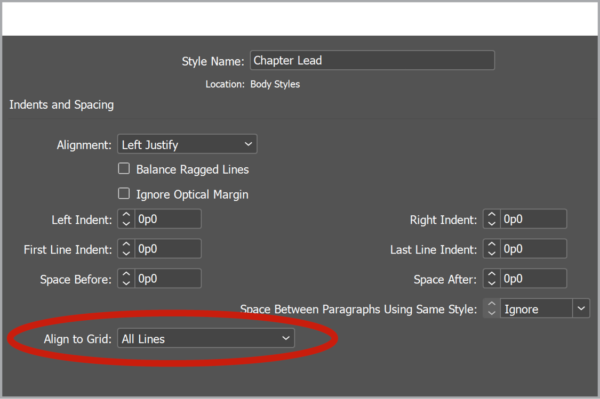Click the Indents and Spacing heading
The image size is (600, 399).
62,105
